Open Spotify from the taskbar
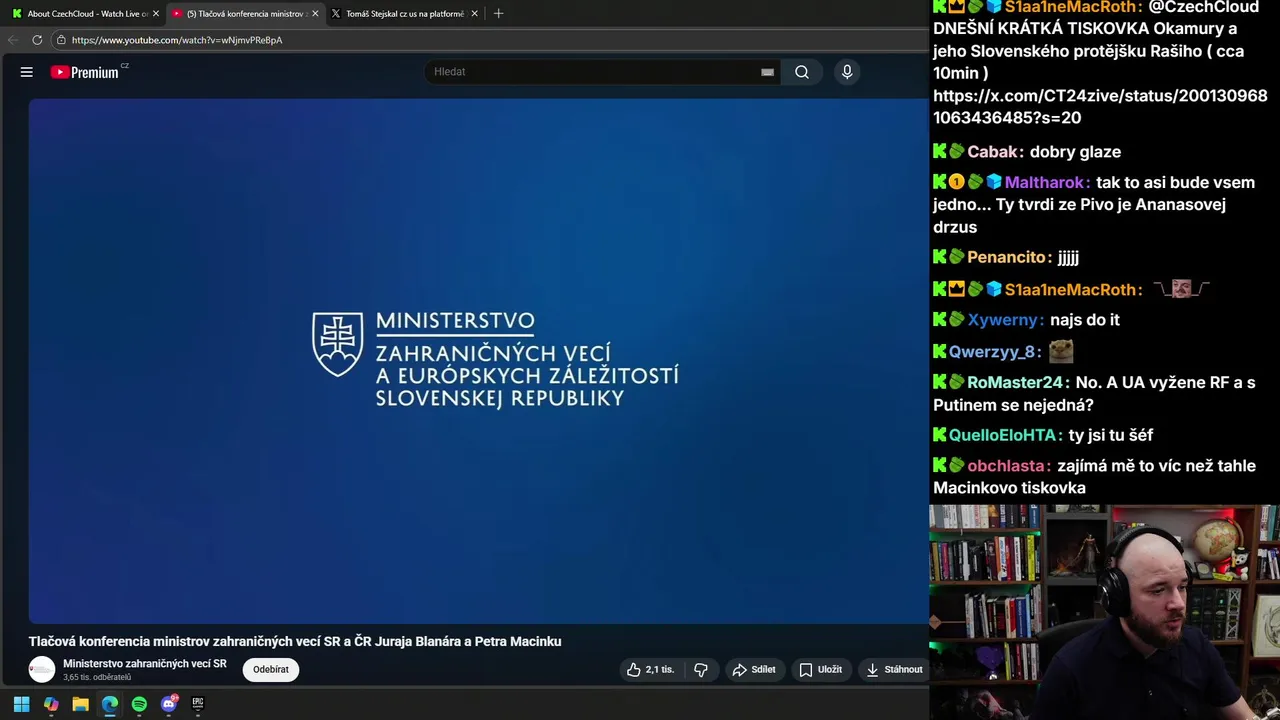Viewport: 1280px width, 720px height. [139, 704]
